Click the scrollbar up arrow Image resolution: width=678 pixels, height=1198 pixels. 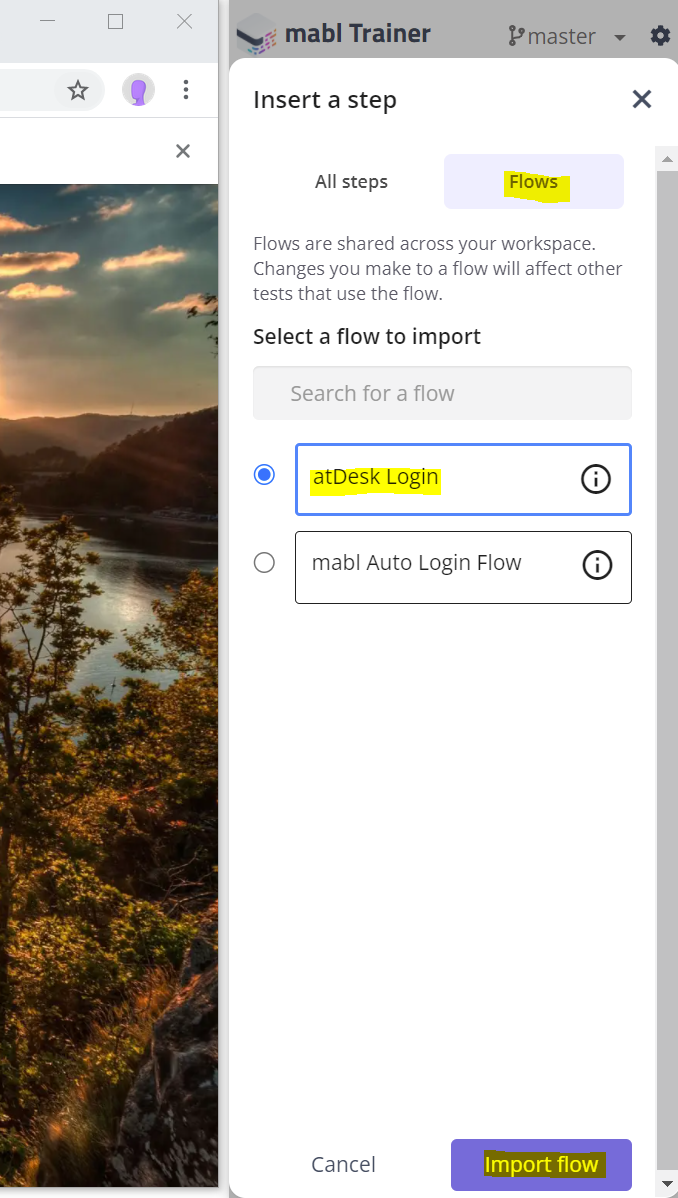click(667, 160)
